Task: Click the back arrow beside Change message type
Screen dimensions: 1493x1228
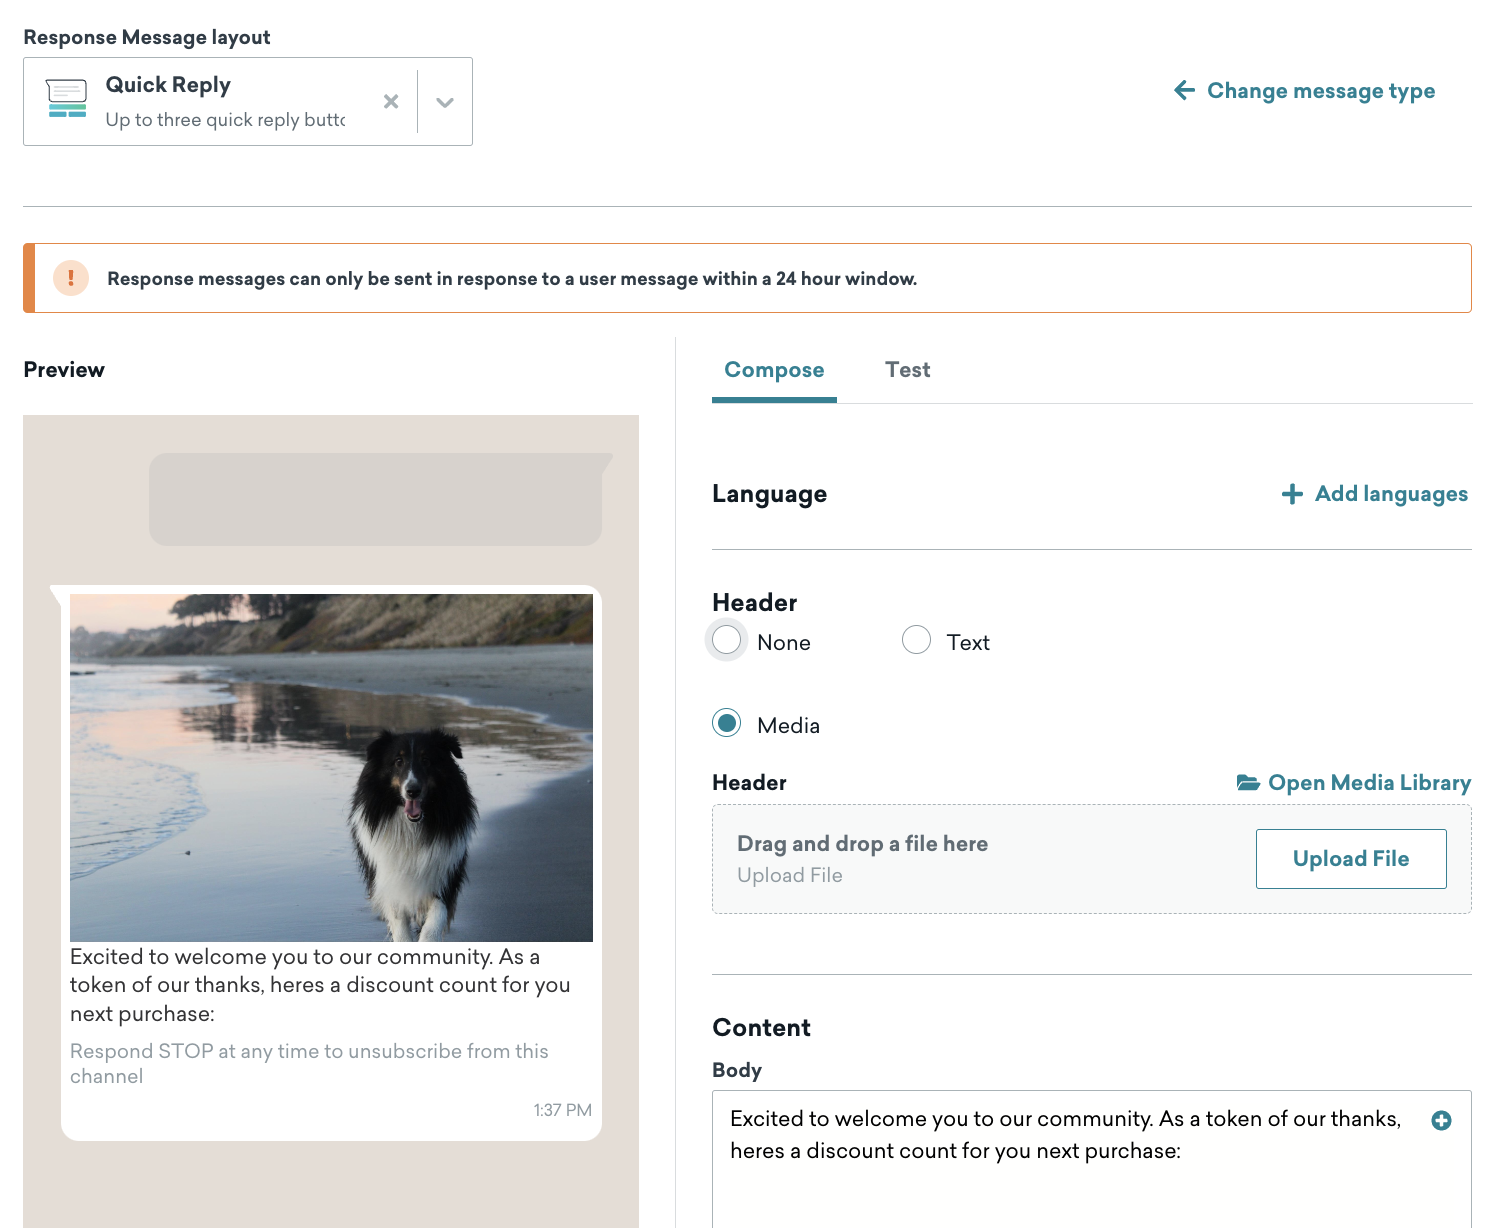Action: pyautogui.click(x=1184, y=91)
